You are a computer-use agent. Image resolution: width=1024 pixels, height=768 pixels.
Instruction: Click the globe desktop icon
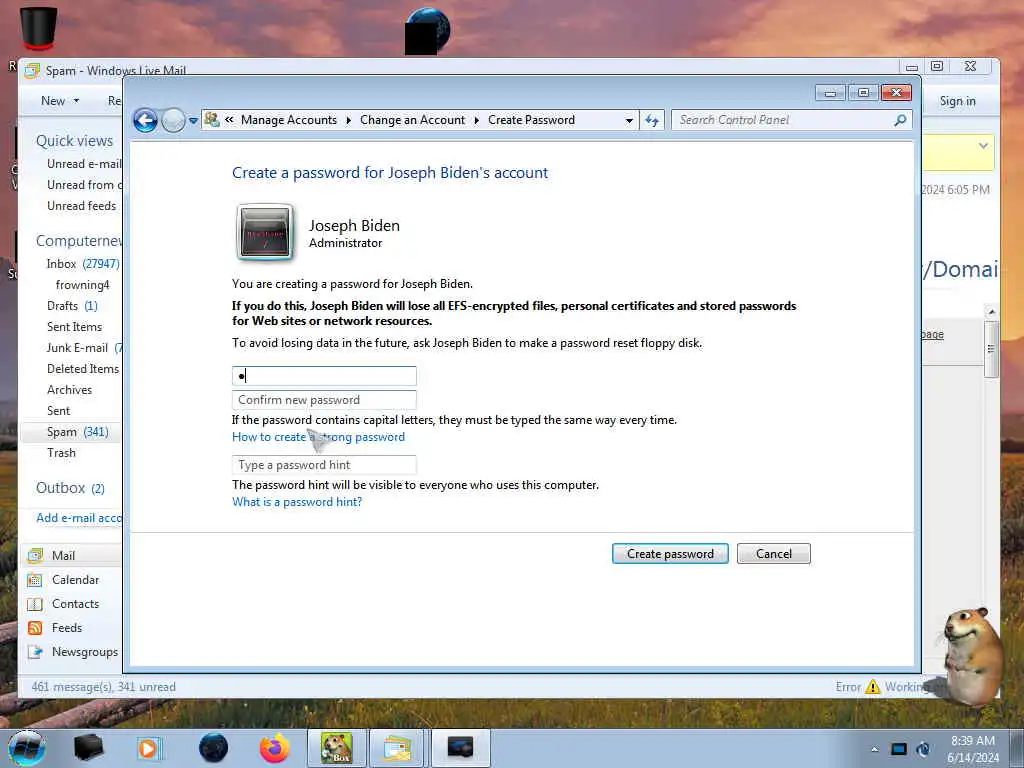click(428, 31)
